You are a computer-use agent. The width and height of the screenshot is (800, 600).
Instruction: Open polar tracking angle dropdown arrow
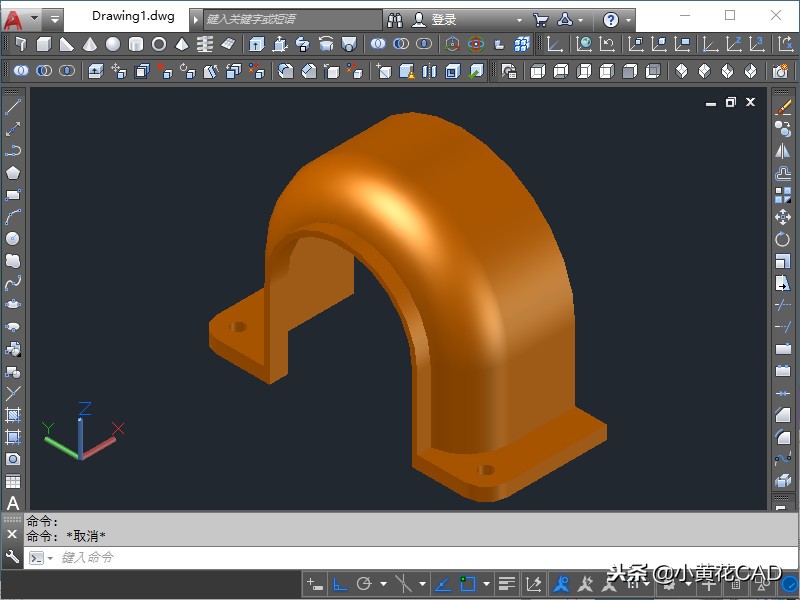pos(383,583)
